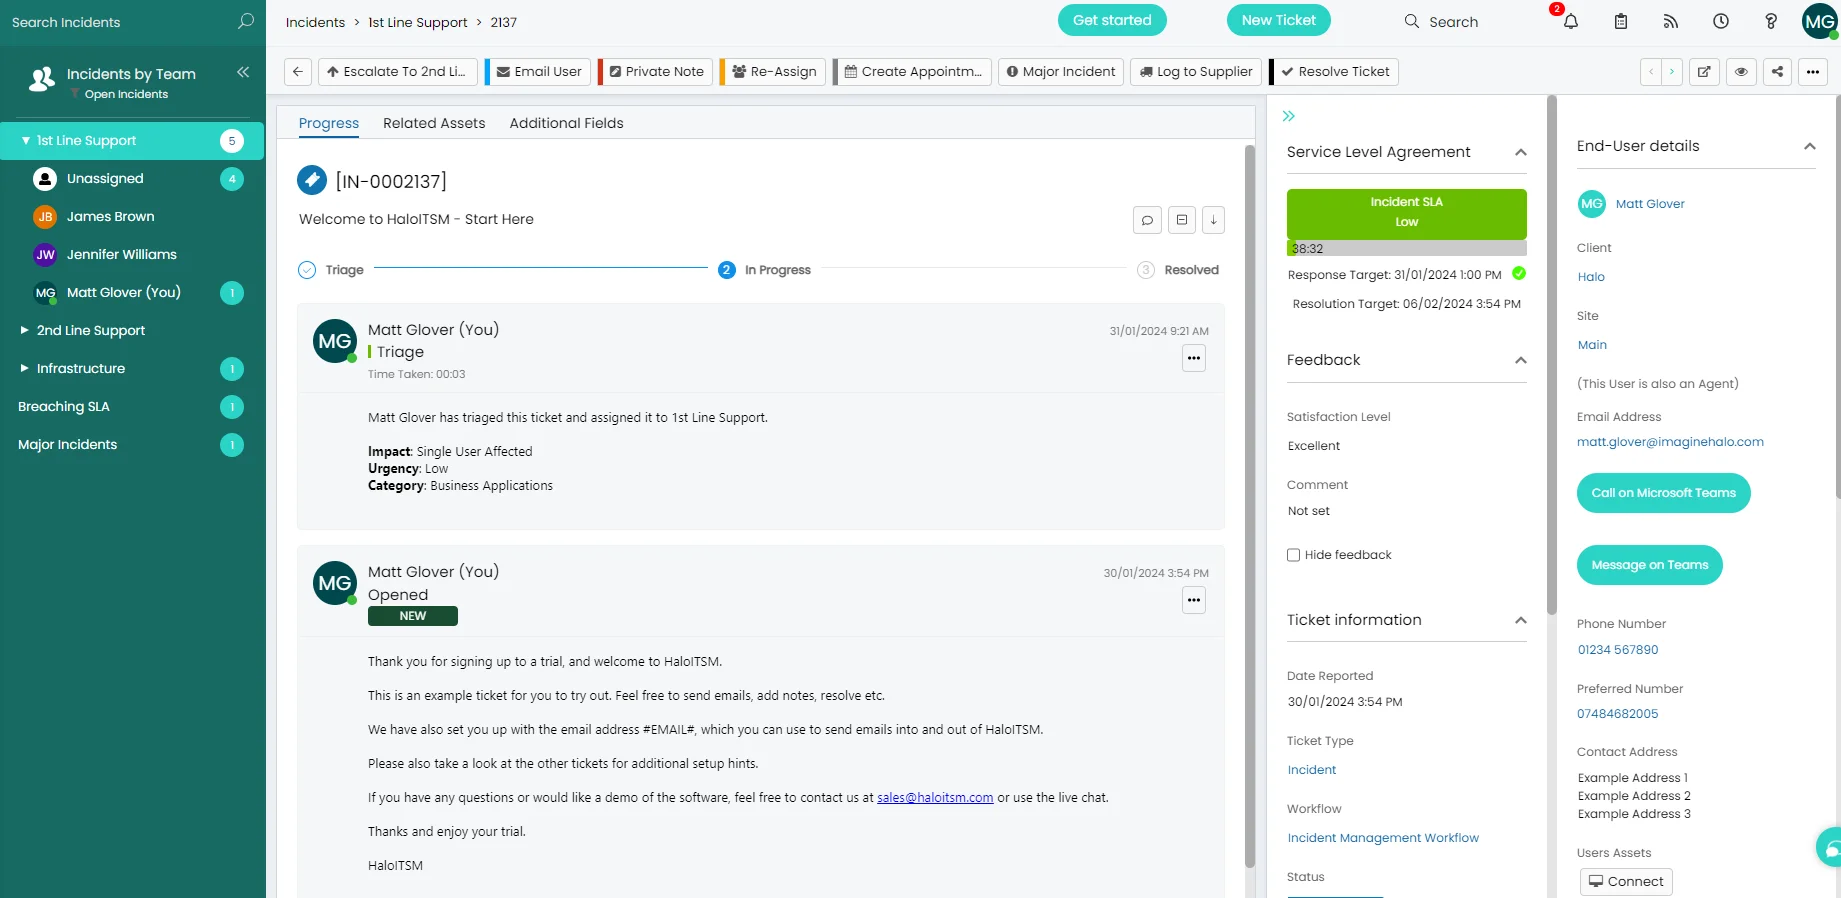Open the sales@haloitsm.com email link
This screenshot has height=898, width=1841.
[935, 798]
